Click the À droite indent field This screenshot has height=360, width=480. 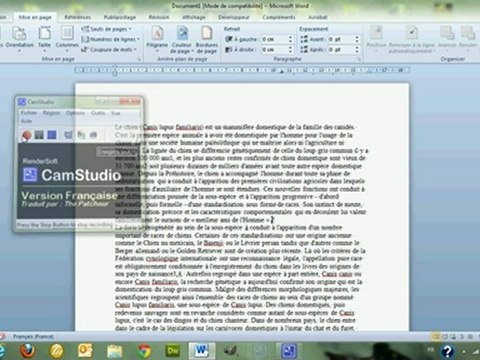click(x=275, y=50)
